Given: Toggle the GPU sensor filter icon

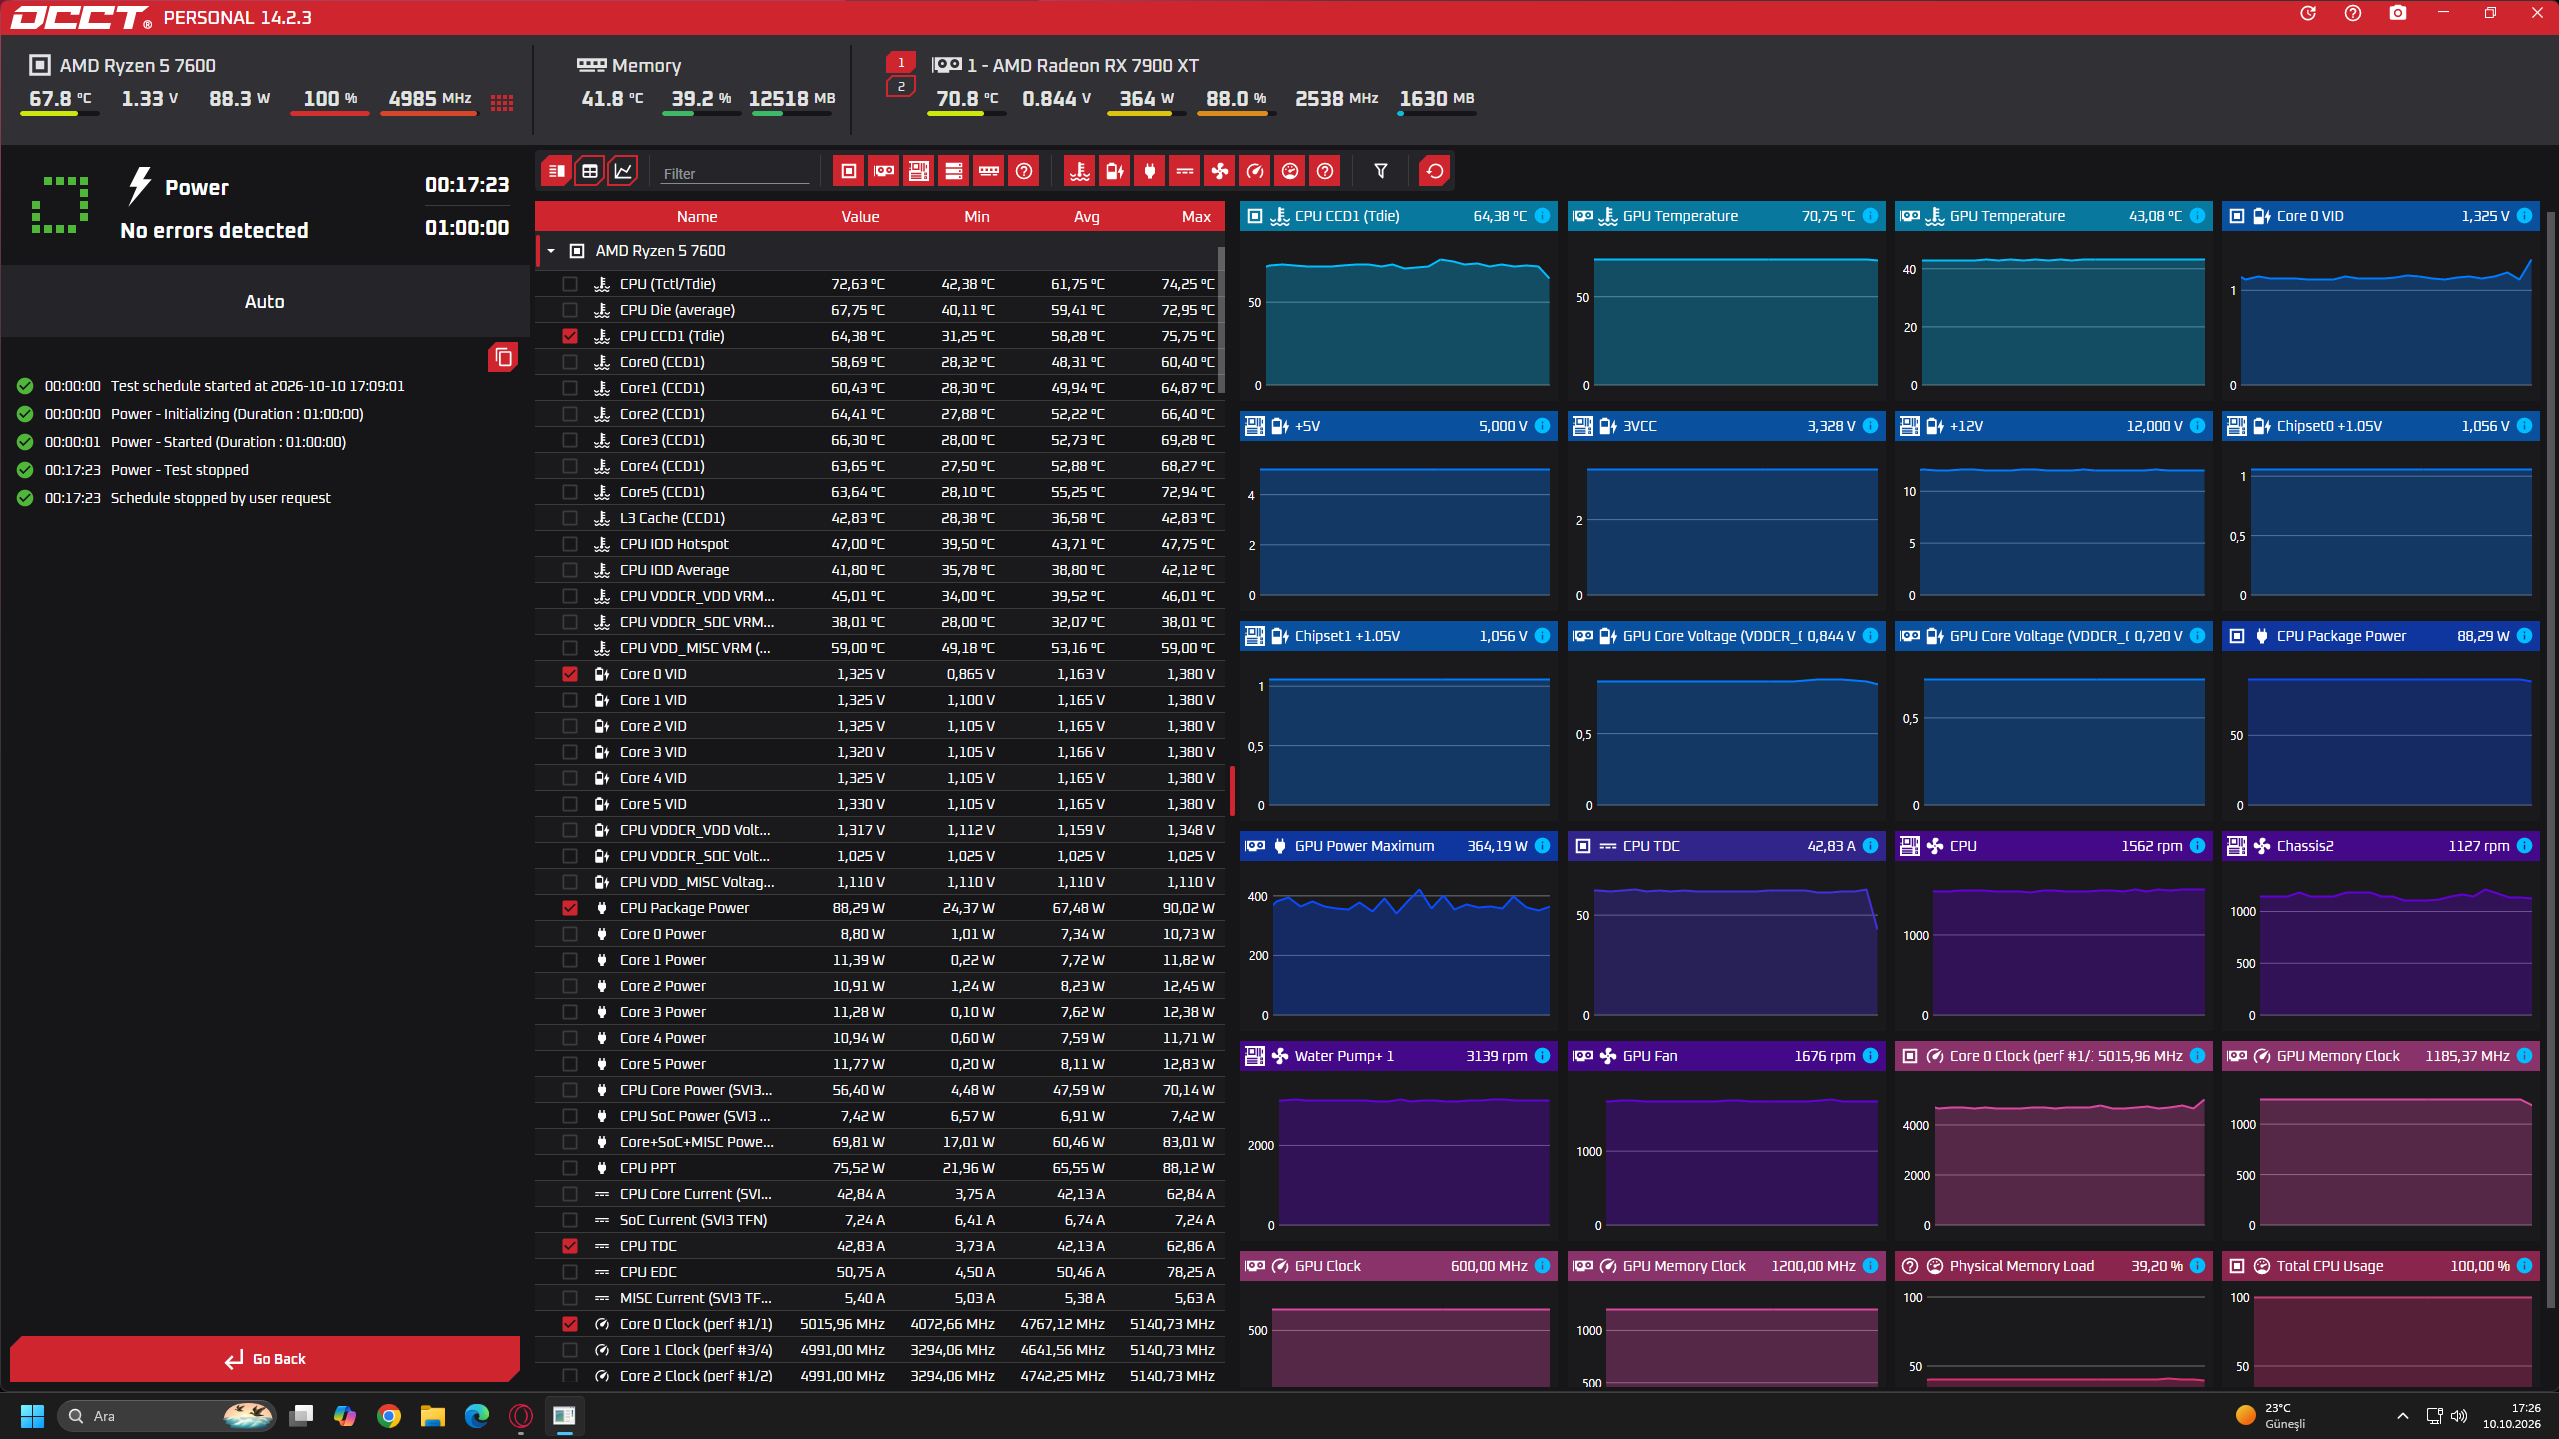Looking at the screenshot, I should 884,171.
